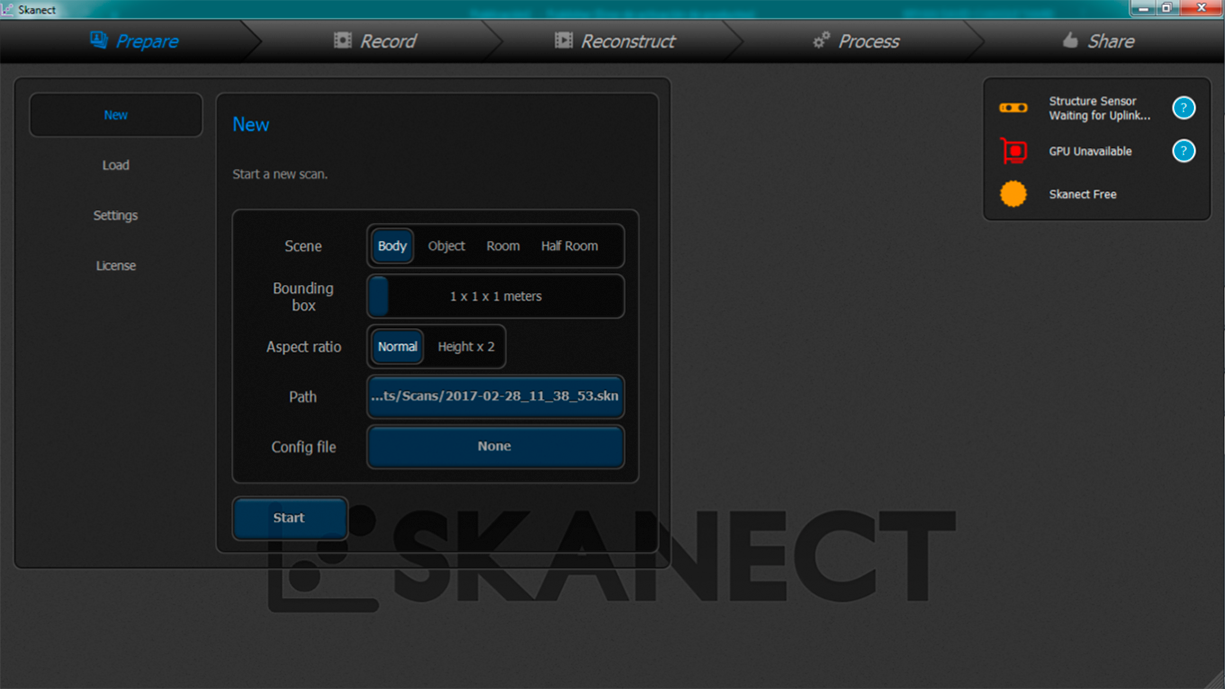The height and width of the screenshot is (689, 1225).
Task: Click the Prepare tab icon
Action: 98,40
